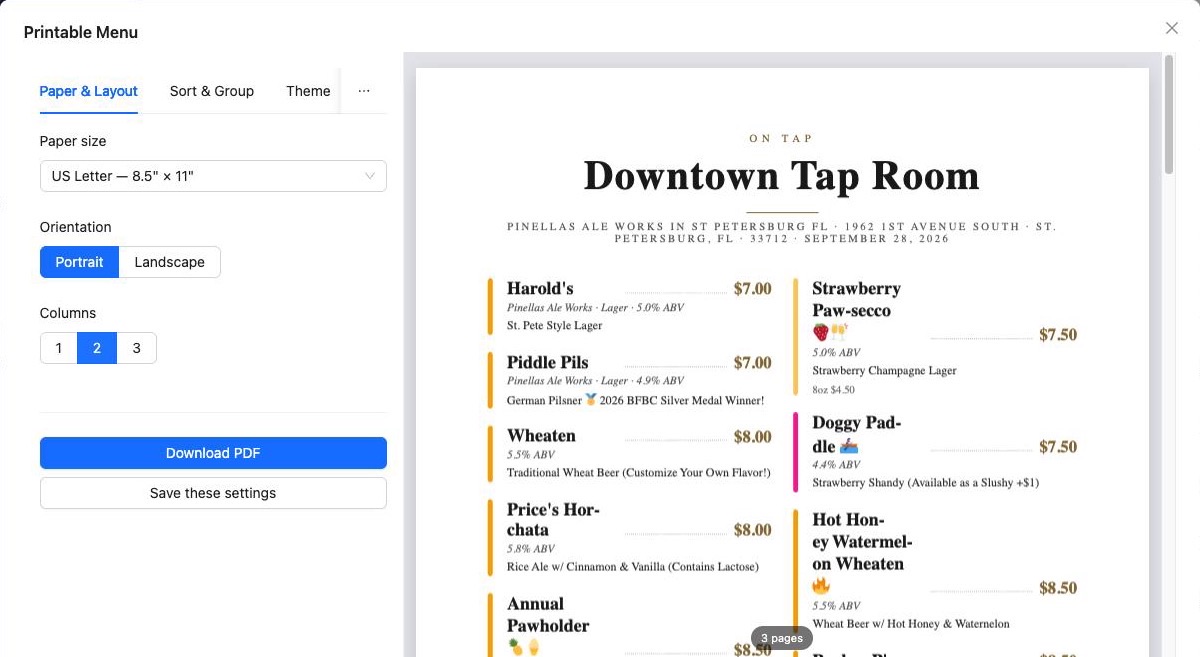Image resolution: width=1200 pixels, height=657 pixels.
Task: Click the Harold's beer entry
Action: point(630,306)
